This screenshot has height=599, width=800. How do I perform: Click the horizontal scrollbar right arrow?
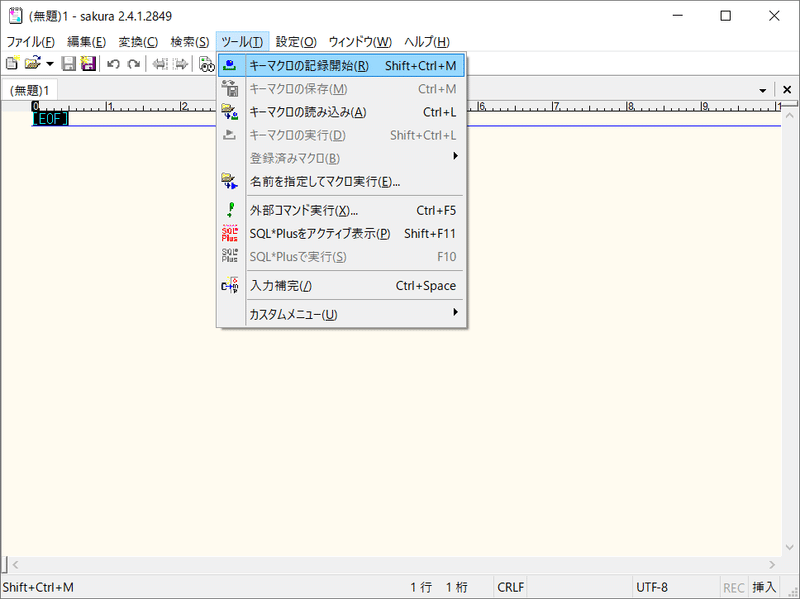(x=772, y=564)
